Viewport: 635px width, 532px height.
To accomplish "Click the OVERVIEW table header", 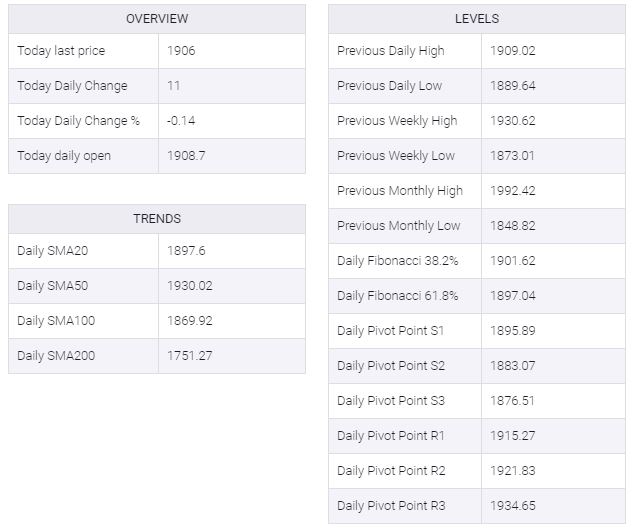I will point(157,19).
